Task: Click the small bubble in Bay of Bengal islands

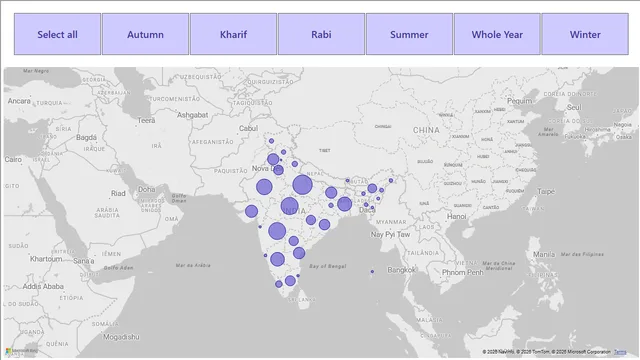Action: tap(372, 271)
